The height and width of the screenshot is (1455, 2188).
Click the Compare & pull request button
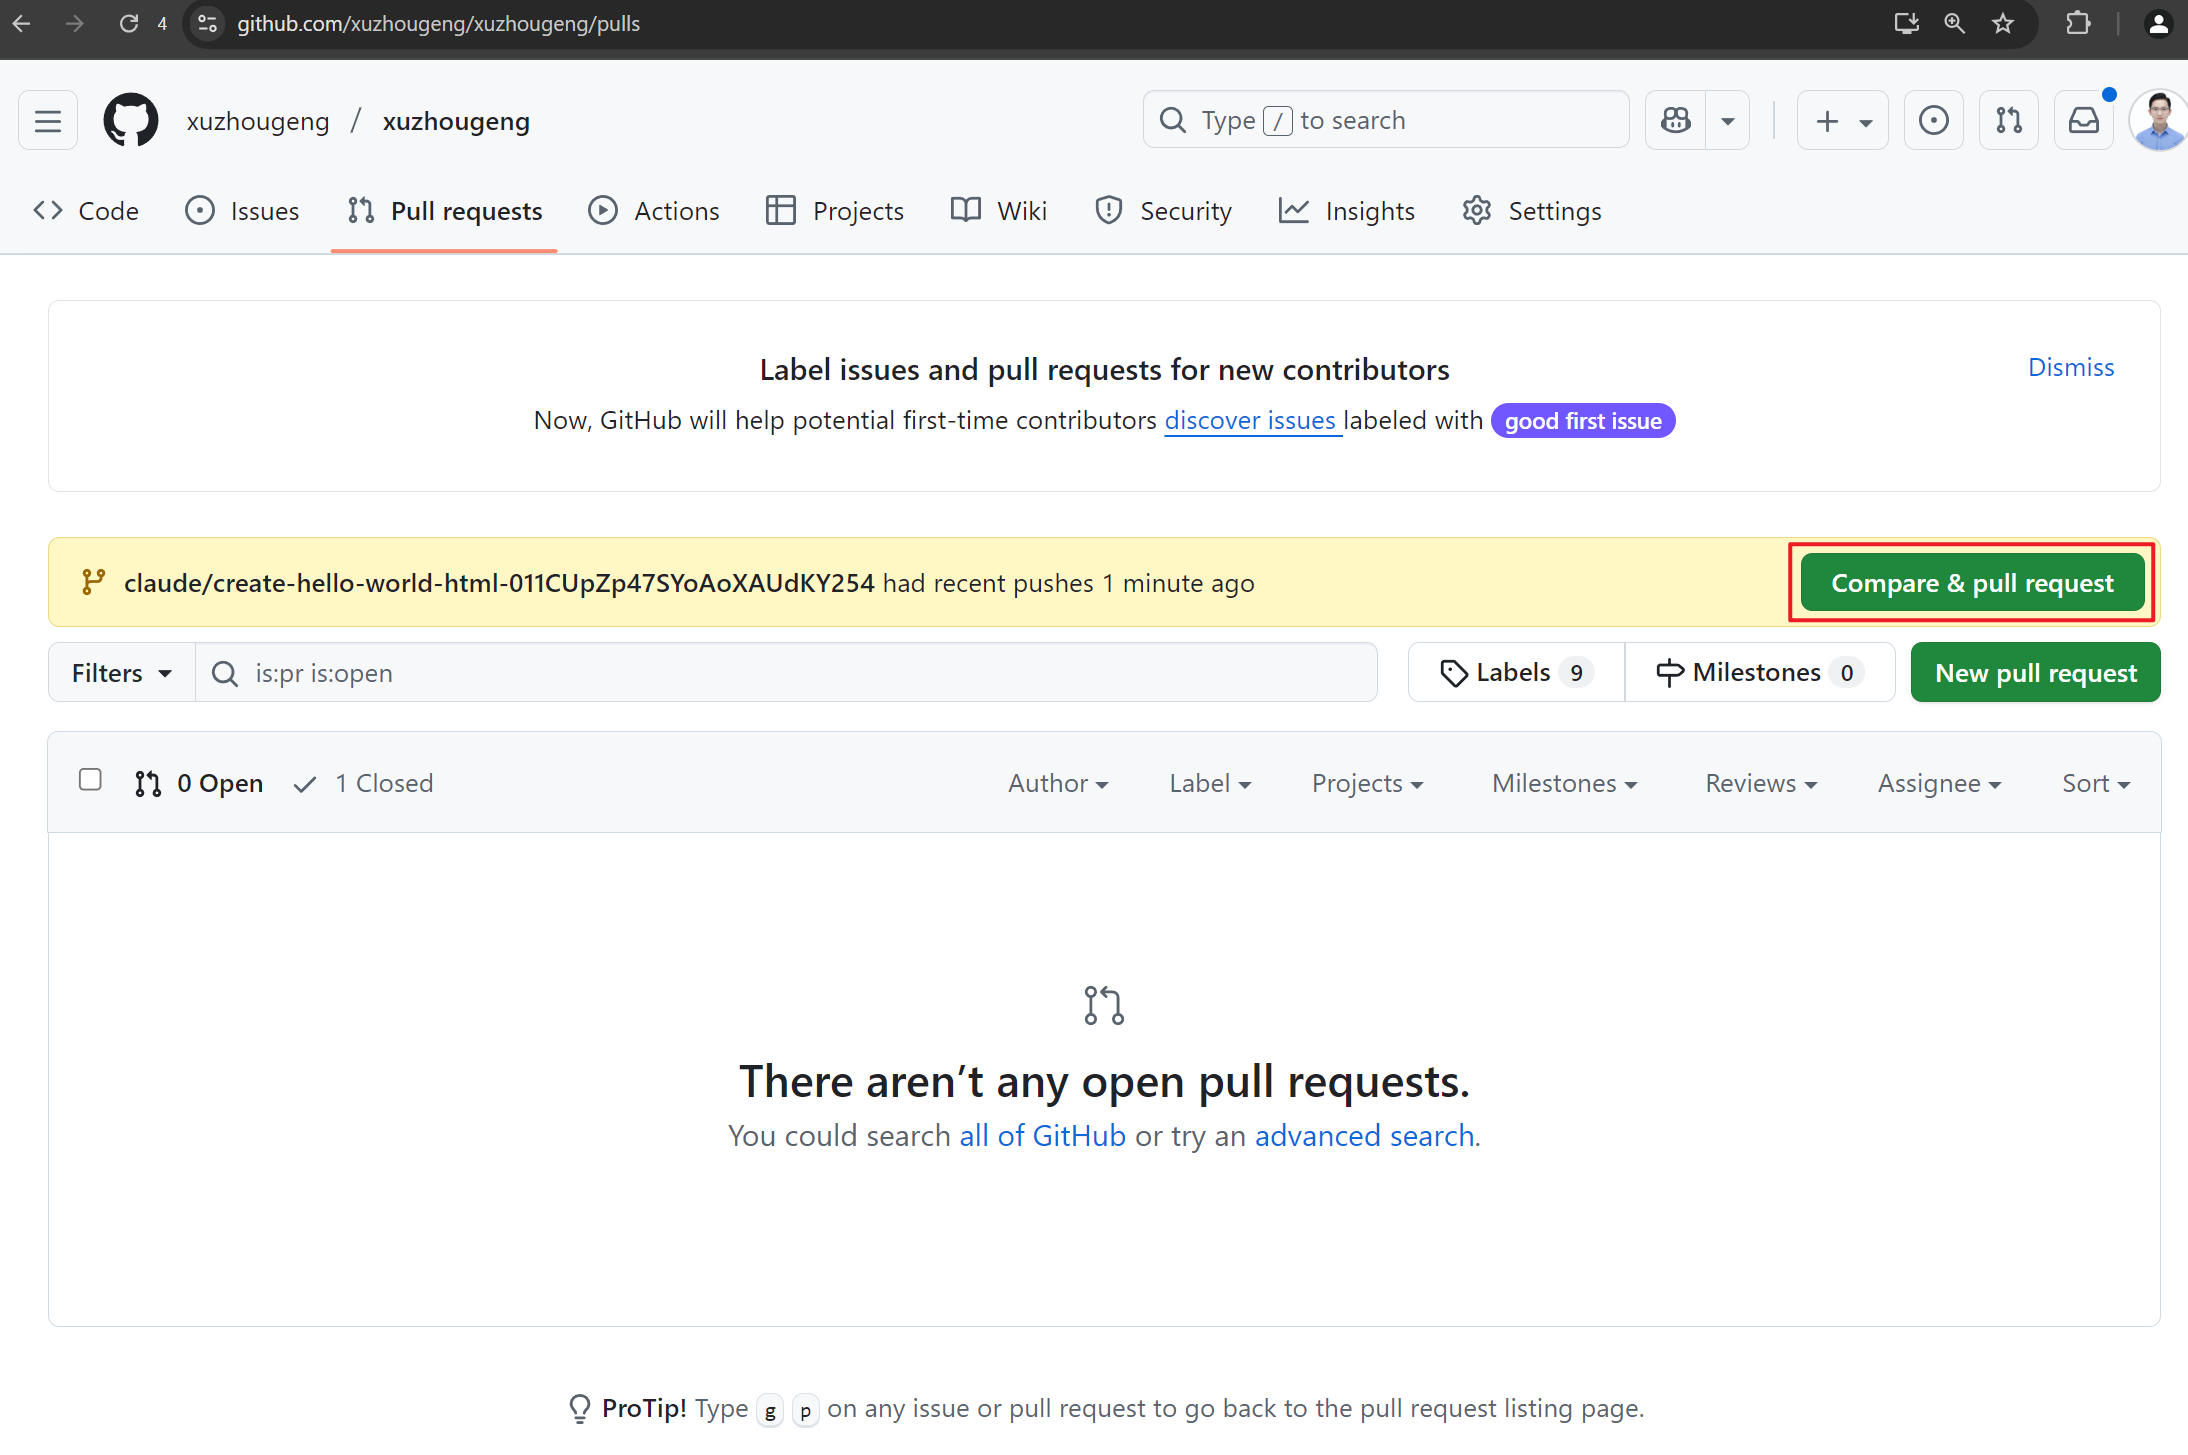(1971, 582)
